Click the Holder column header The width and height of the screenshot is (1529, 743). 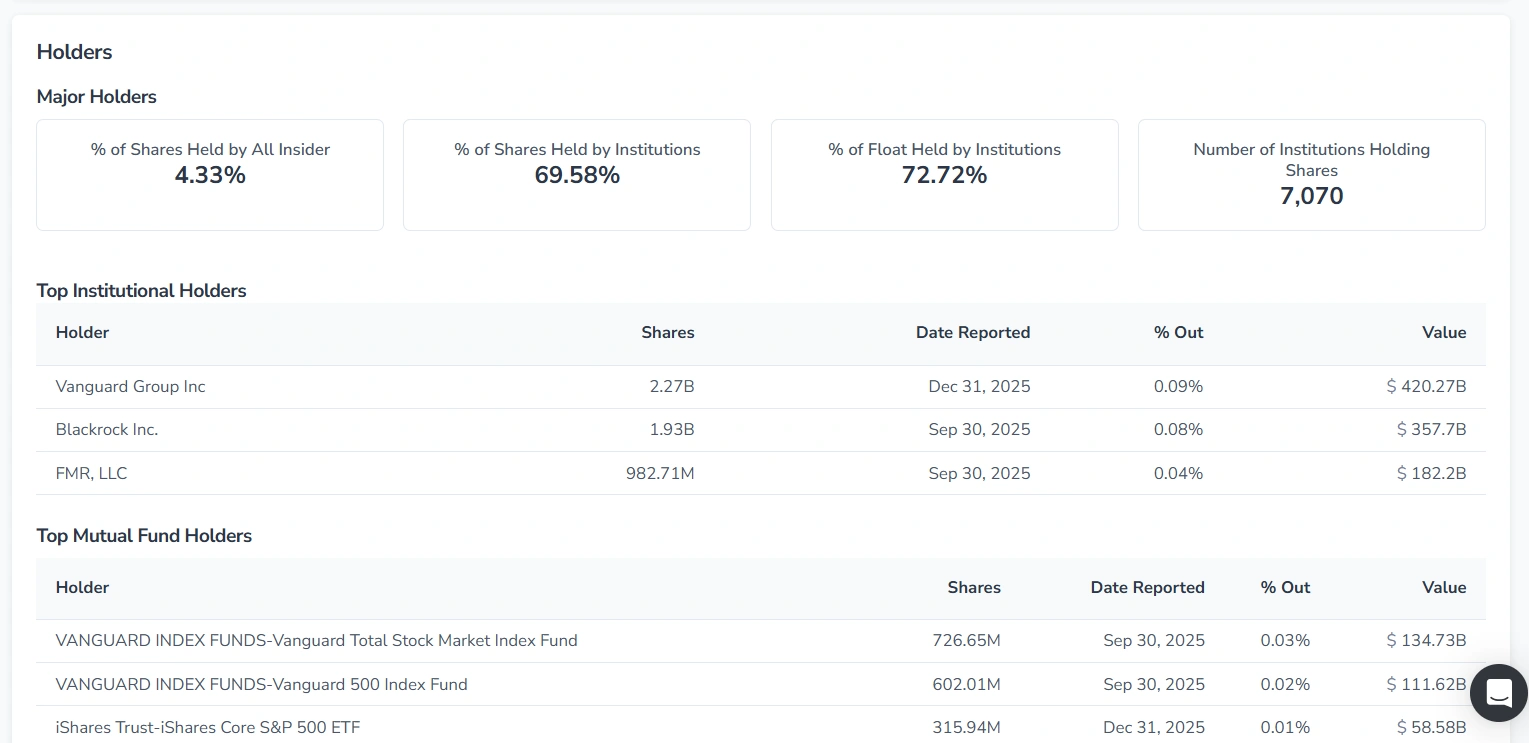tap(82, 332)
